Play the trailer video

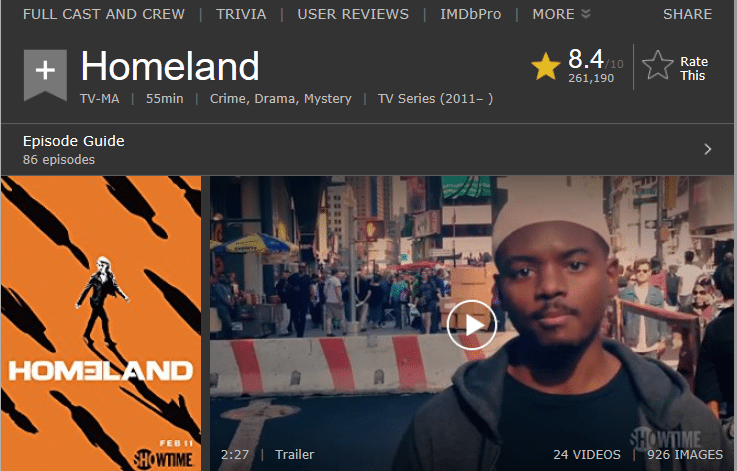471,325
